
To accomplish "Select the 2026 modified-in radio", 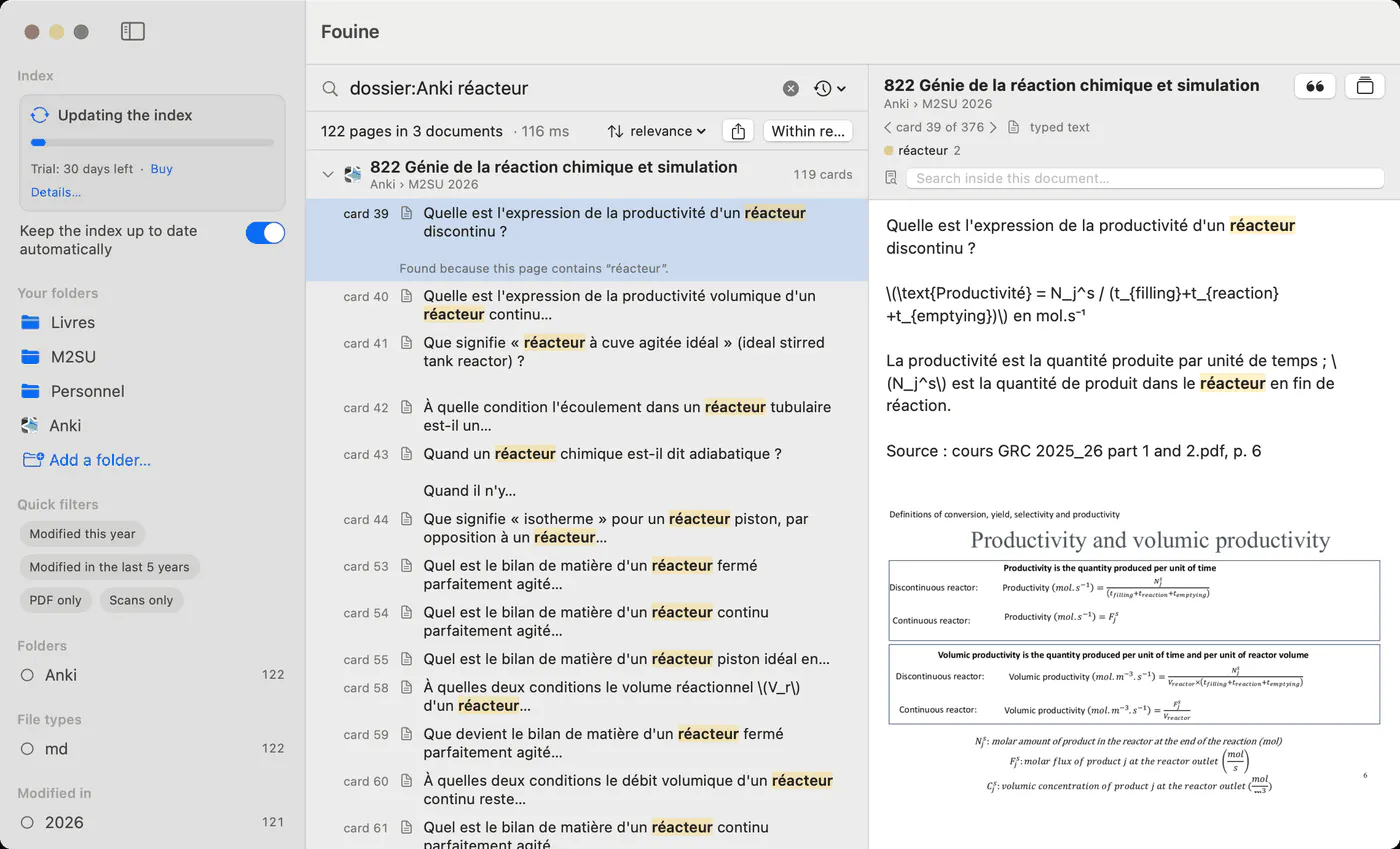I will pyautogui.click(x=27, y=823).
